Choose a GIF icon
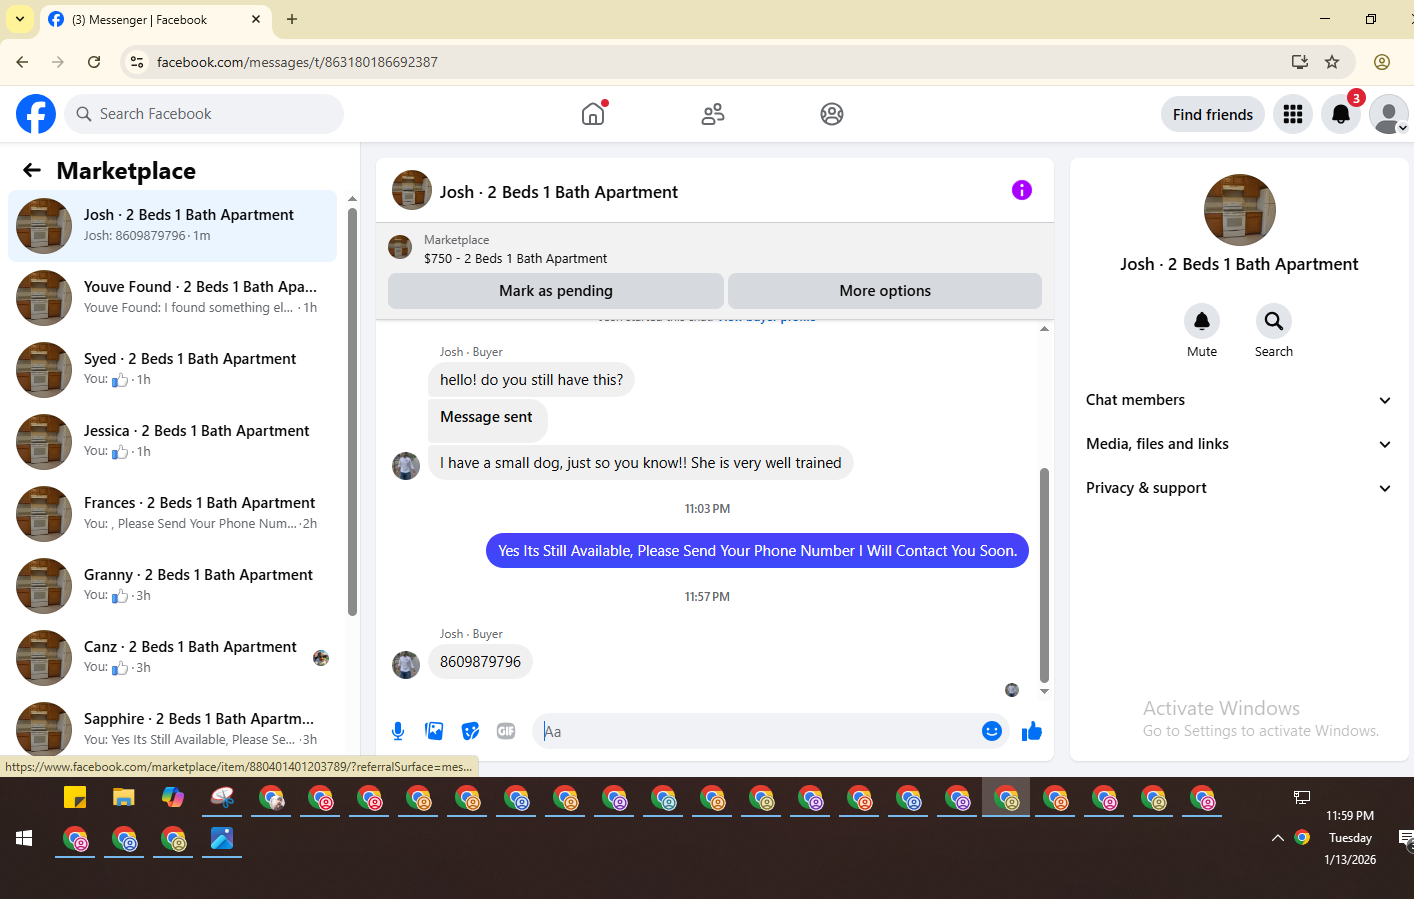 click(506, 731)
